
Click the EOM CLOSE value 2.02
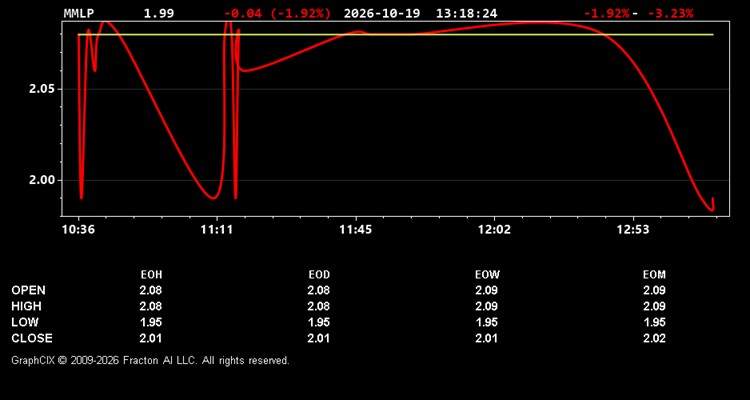pyautogui.click(x=654, y=338)
